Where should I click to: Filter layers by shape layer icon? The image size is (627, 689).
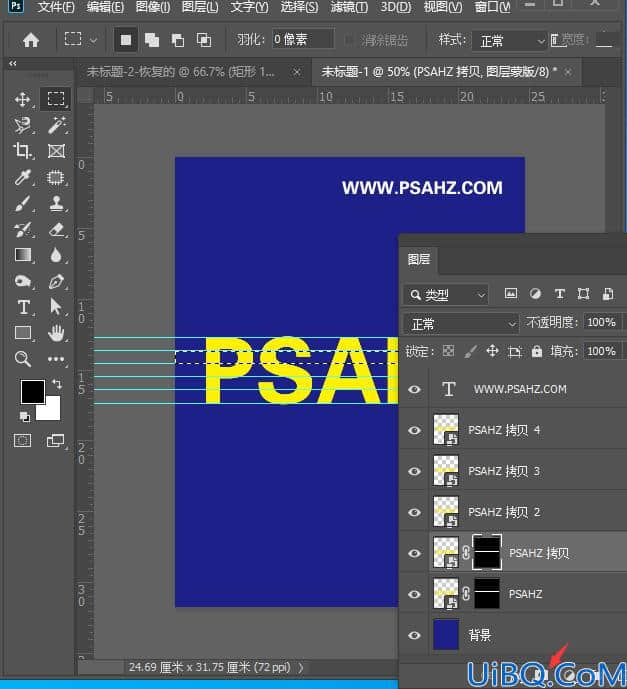pos(583,294)
